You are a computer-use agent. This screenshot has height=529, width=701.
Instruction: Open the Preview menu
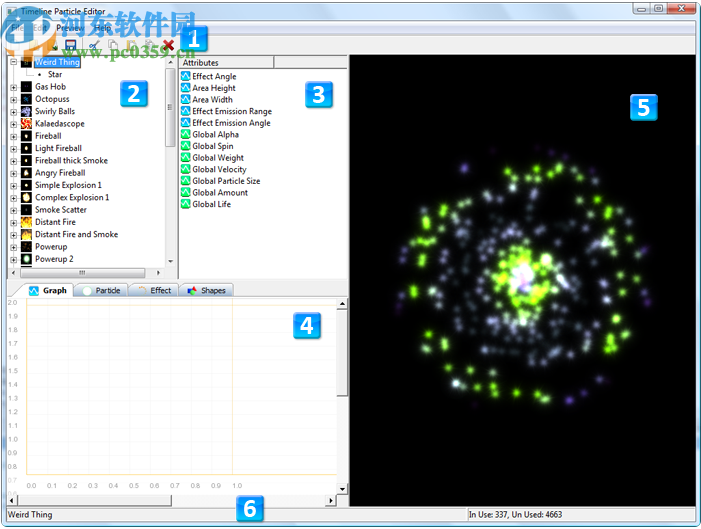click(70, 28)
